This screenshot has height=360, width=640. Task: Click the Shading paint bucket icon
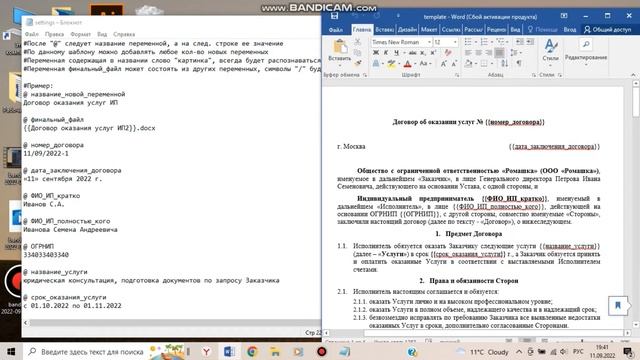point(469,63)
